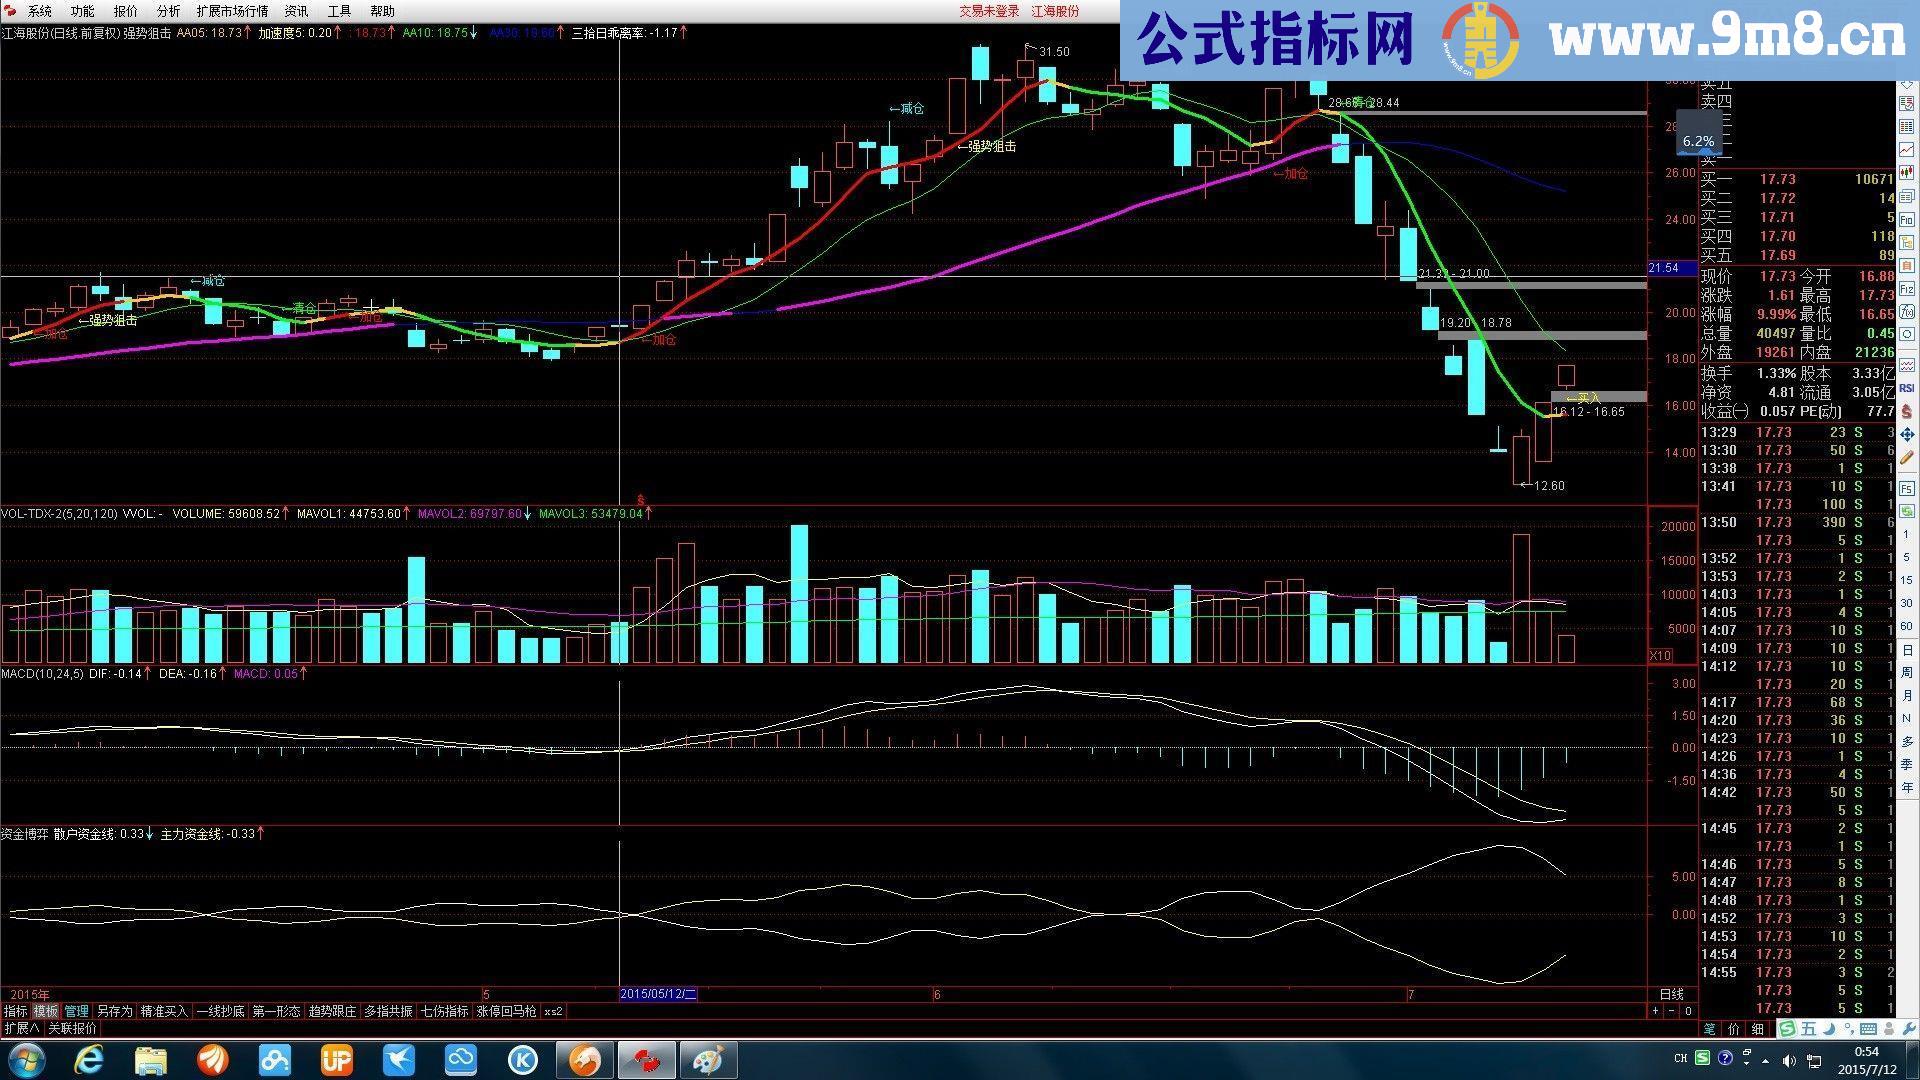This screenshot has height=1080, width=1920.
Task: Select the 模板 tab at the bottom
Action: 46,1011
